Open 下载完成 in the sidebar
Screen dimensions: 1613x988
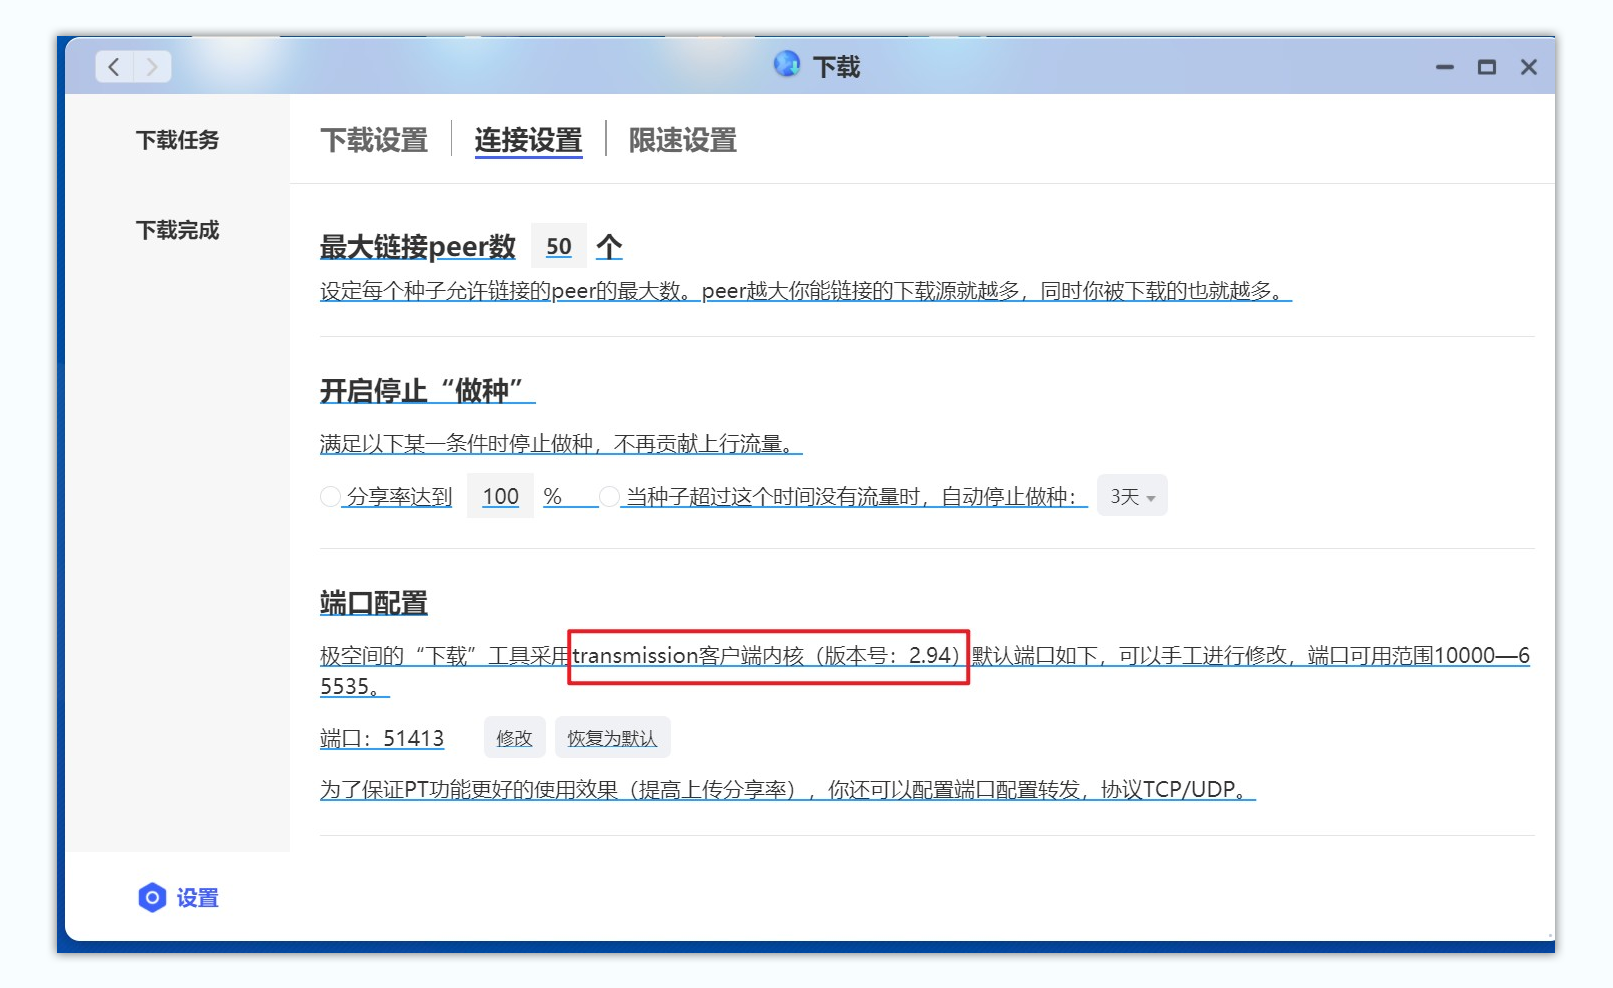tap(177, 230)
